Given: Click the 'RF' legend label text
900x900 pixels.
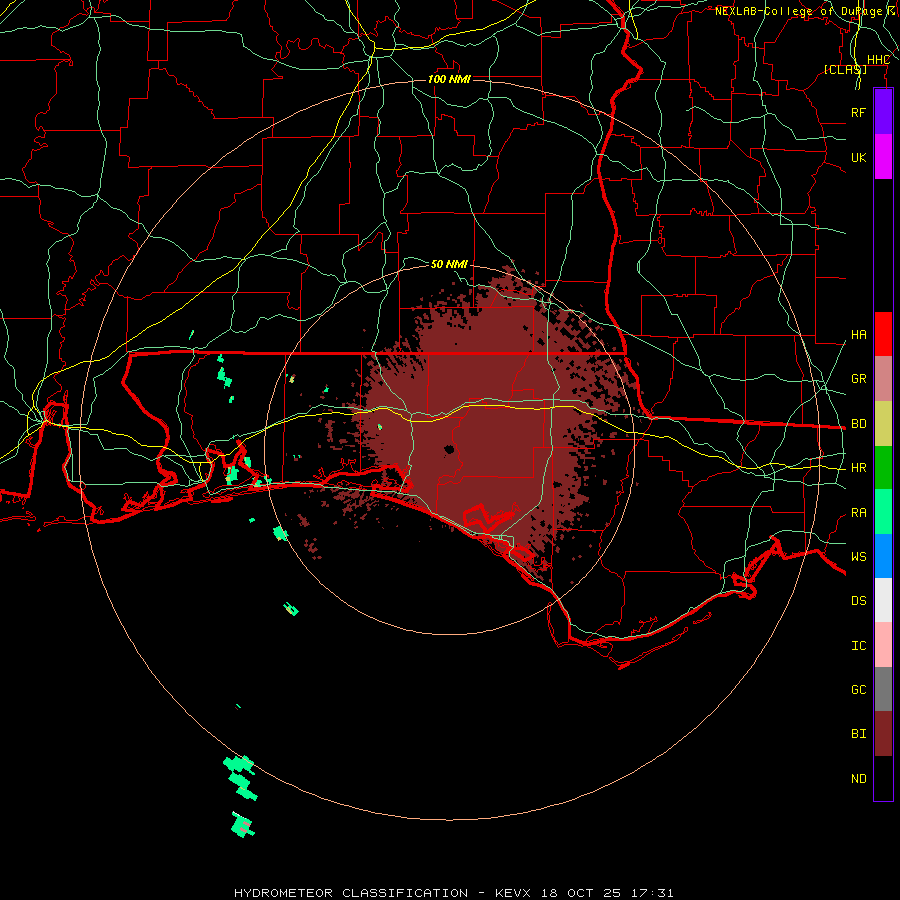Looking at the screenshot, I should coord(858,112).
